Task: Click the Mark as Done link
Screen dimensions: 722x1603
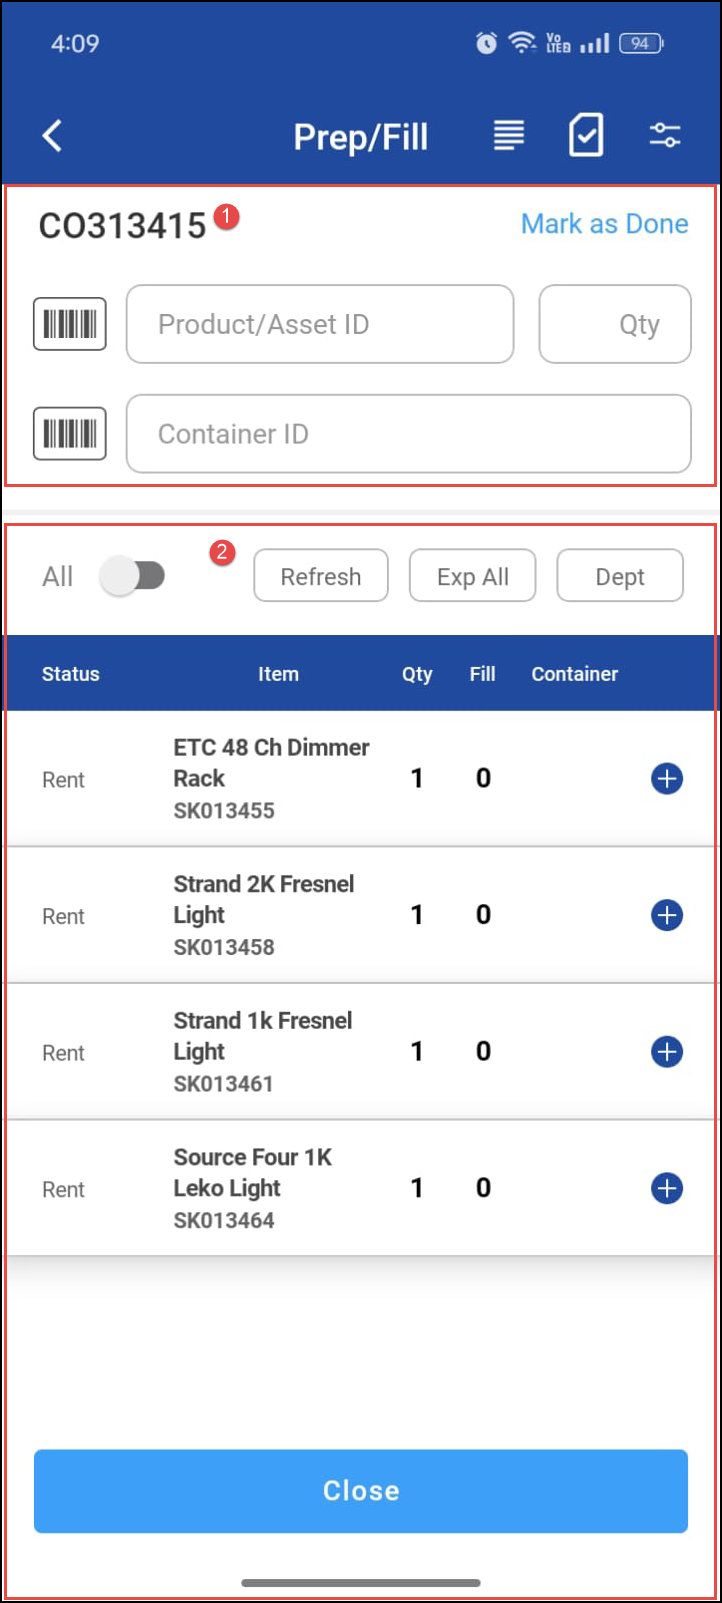Action: click(604, 224)
